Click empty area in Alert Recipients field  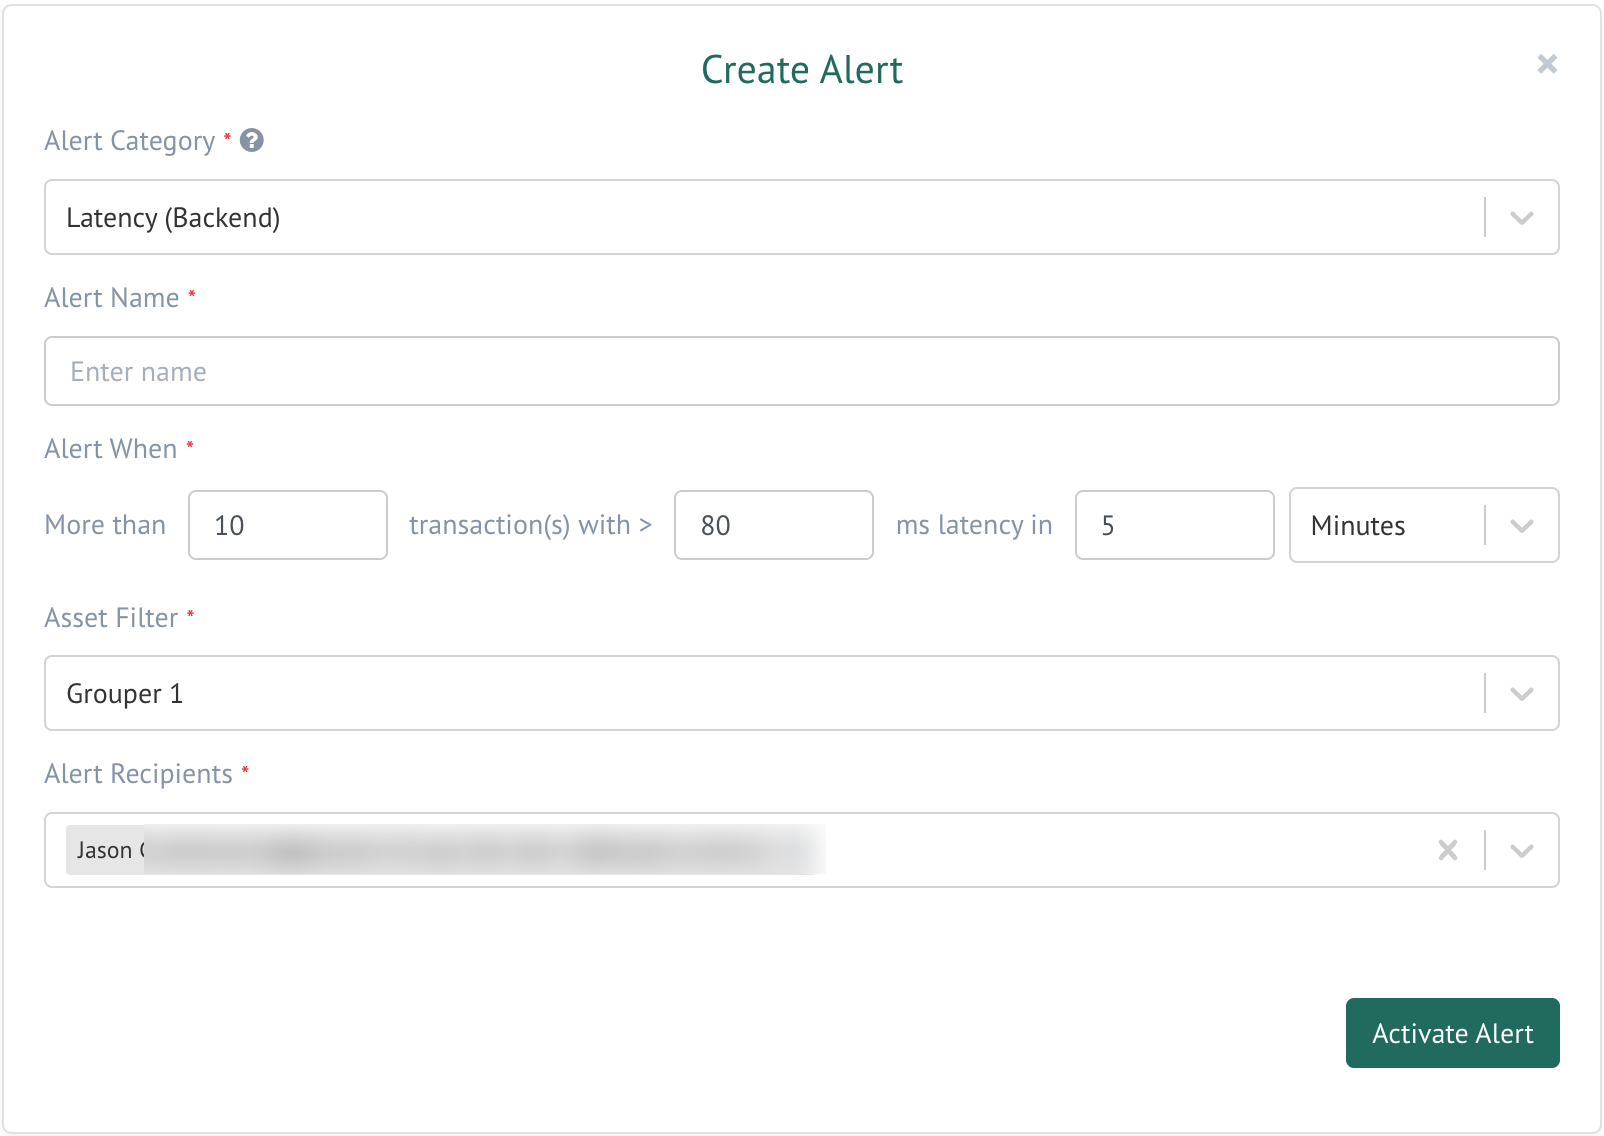[1120, 850]
